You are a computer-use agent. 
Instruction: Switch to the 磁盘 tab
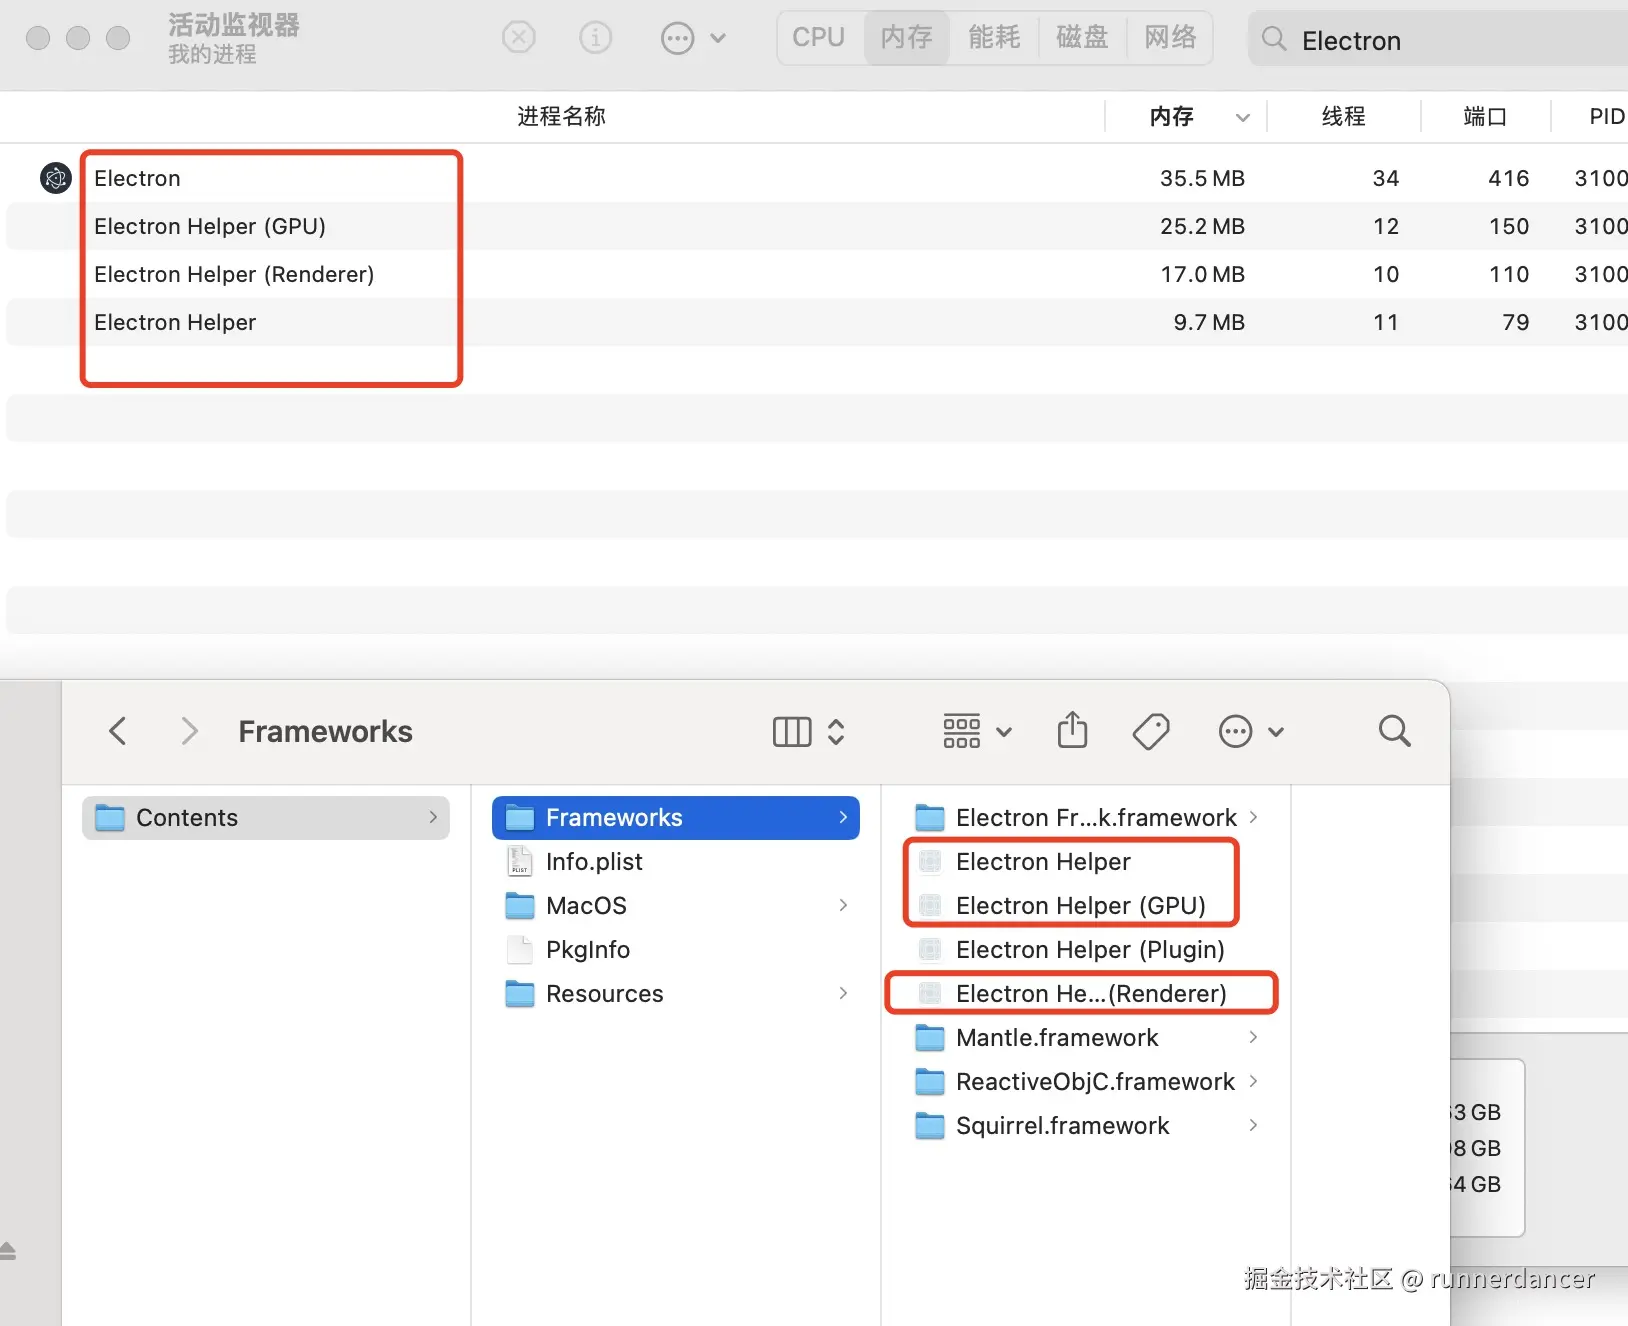click(1082, 38)
